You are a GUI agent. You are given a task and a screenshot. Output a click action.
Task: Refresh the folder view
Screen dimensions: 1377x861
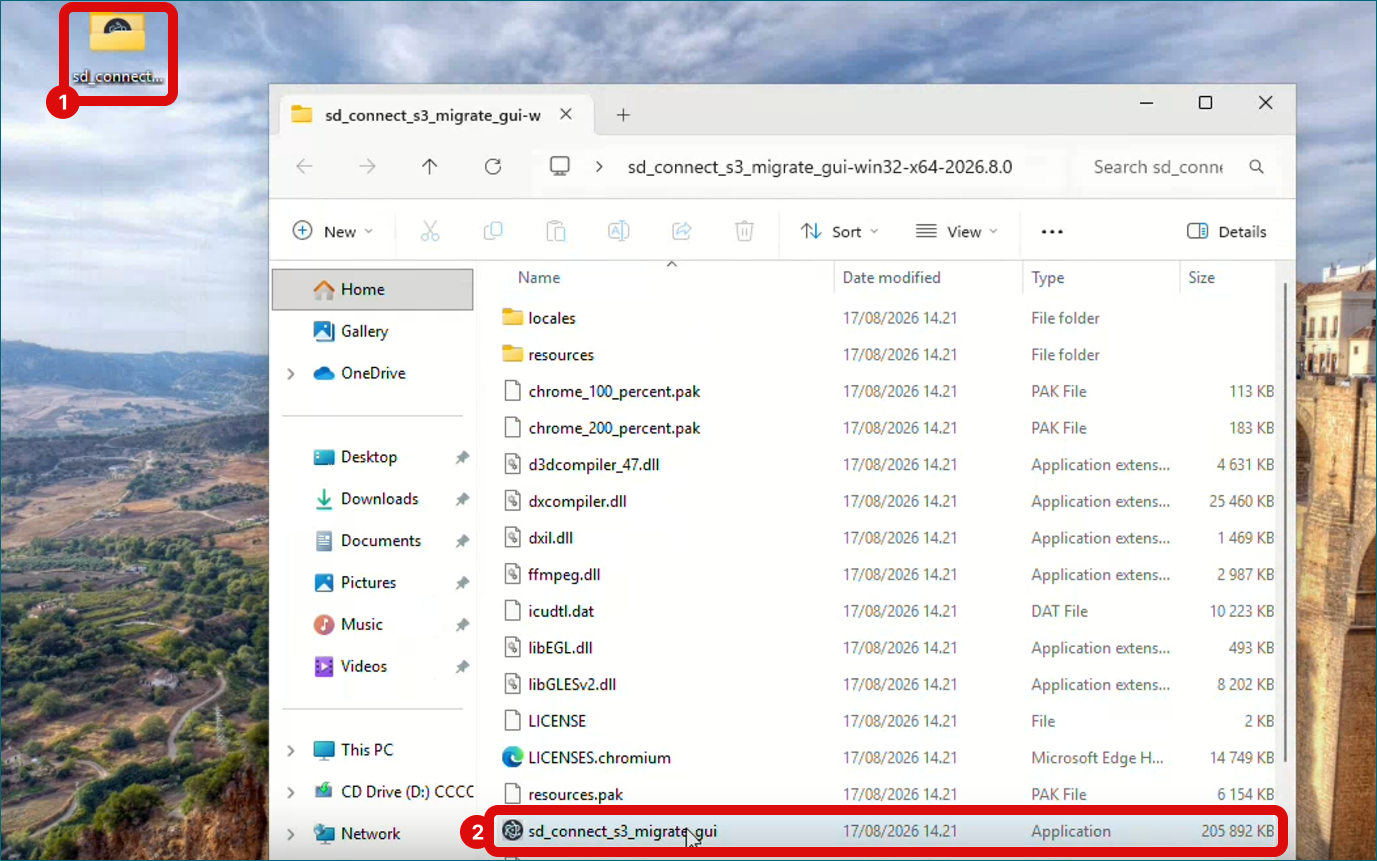coord(493,167)
